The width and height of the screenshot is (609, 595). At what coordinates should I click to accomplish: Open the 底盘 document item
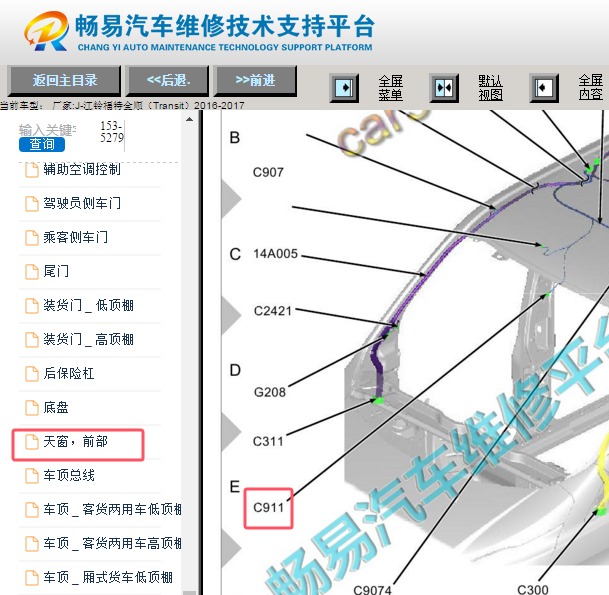[56, 407]
